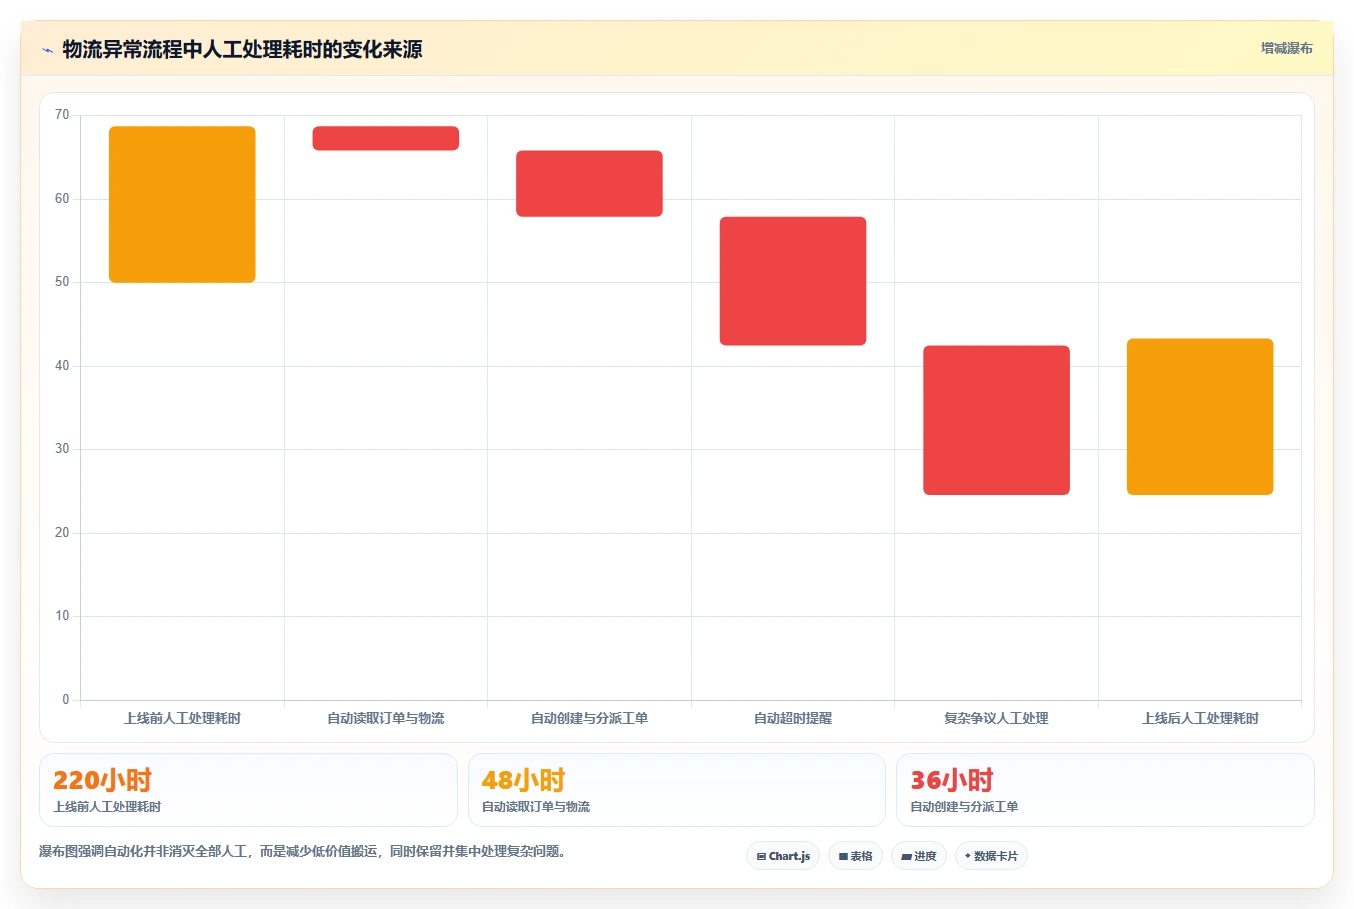Click x-axis label 自动读取订单与物流

click(x=386, y=718)
